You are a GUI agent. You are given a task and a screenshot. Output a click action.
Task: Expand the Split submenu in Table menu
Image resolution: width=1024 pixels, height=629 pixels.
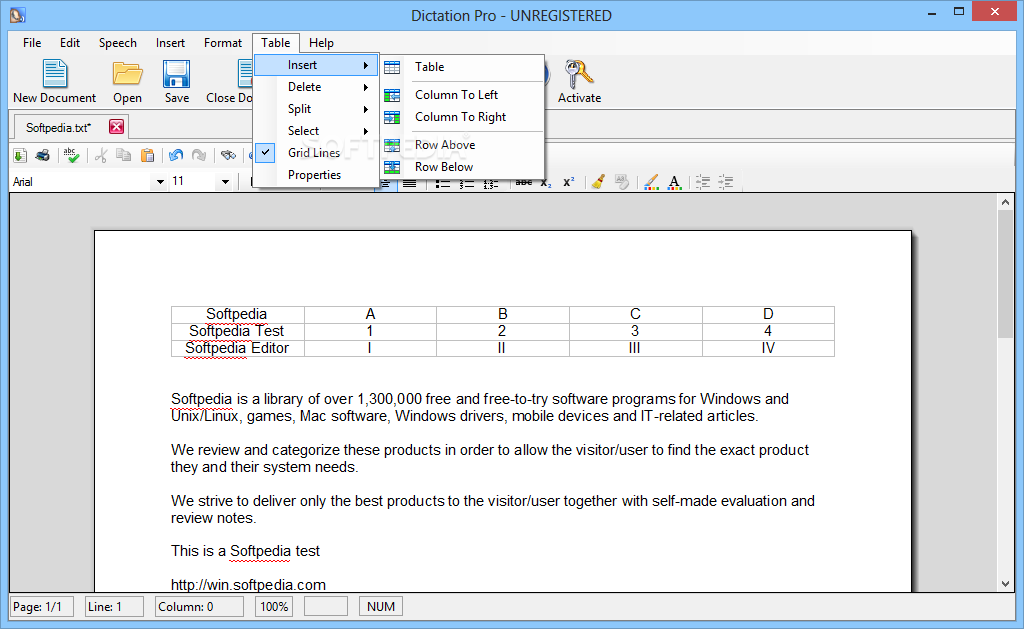[316, 109]
